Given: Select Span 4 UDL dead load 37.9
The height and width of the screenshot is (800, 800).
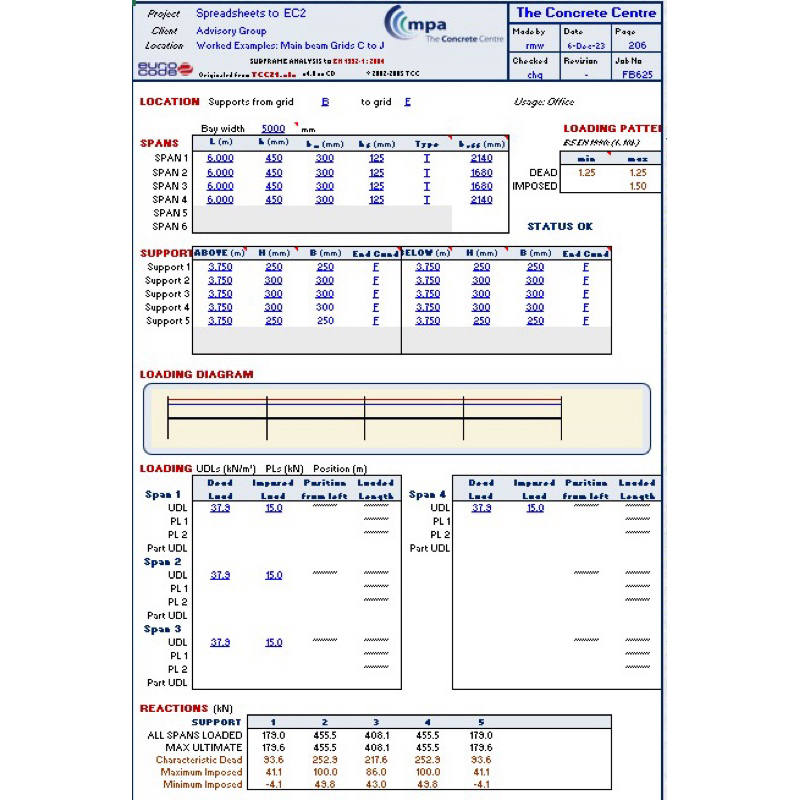Looking at the screenshot, I should tap(481, 508).
